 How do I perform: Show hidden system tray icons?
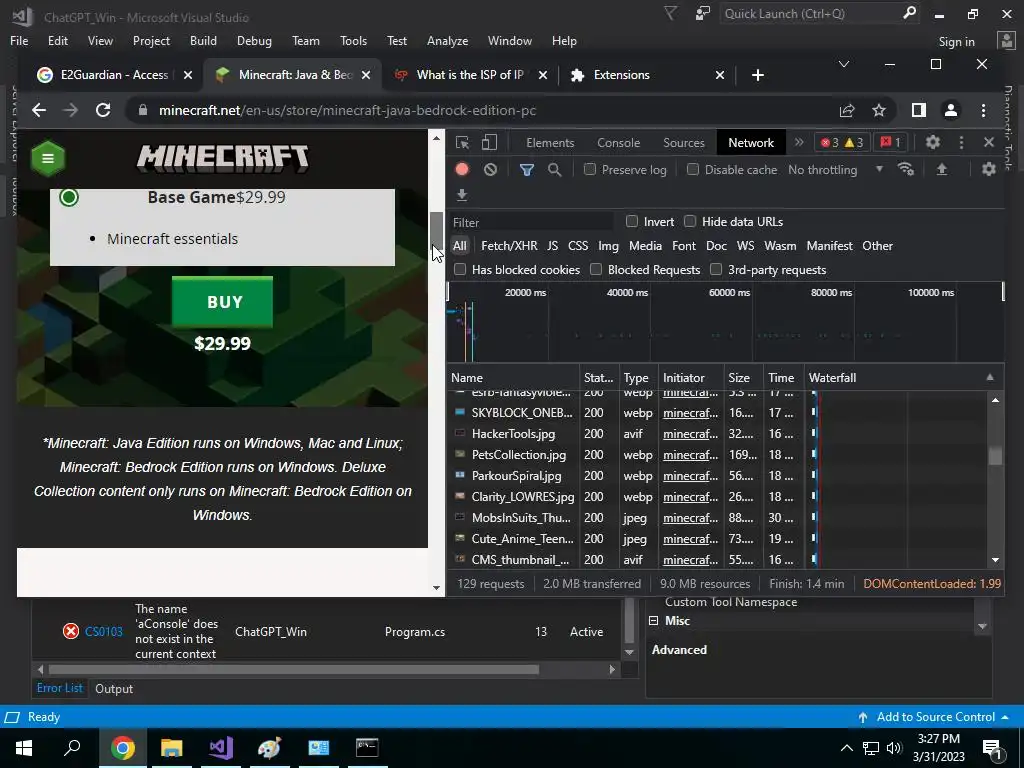846,748
